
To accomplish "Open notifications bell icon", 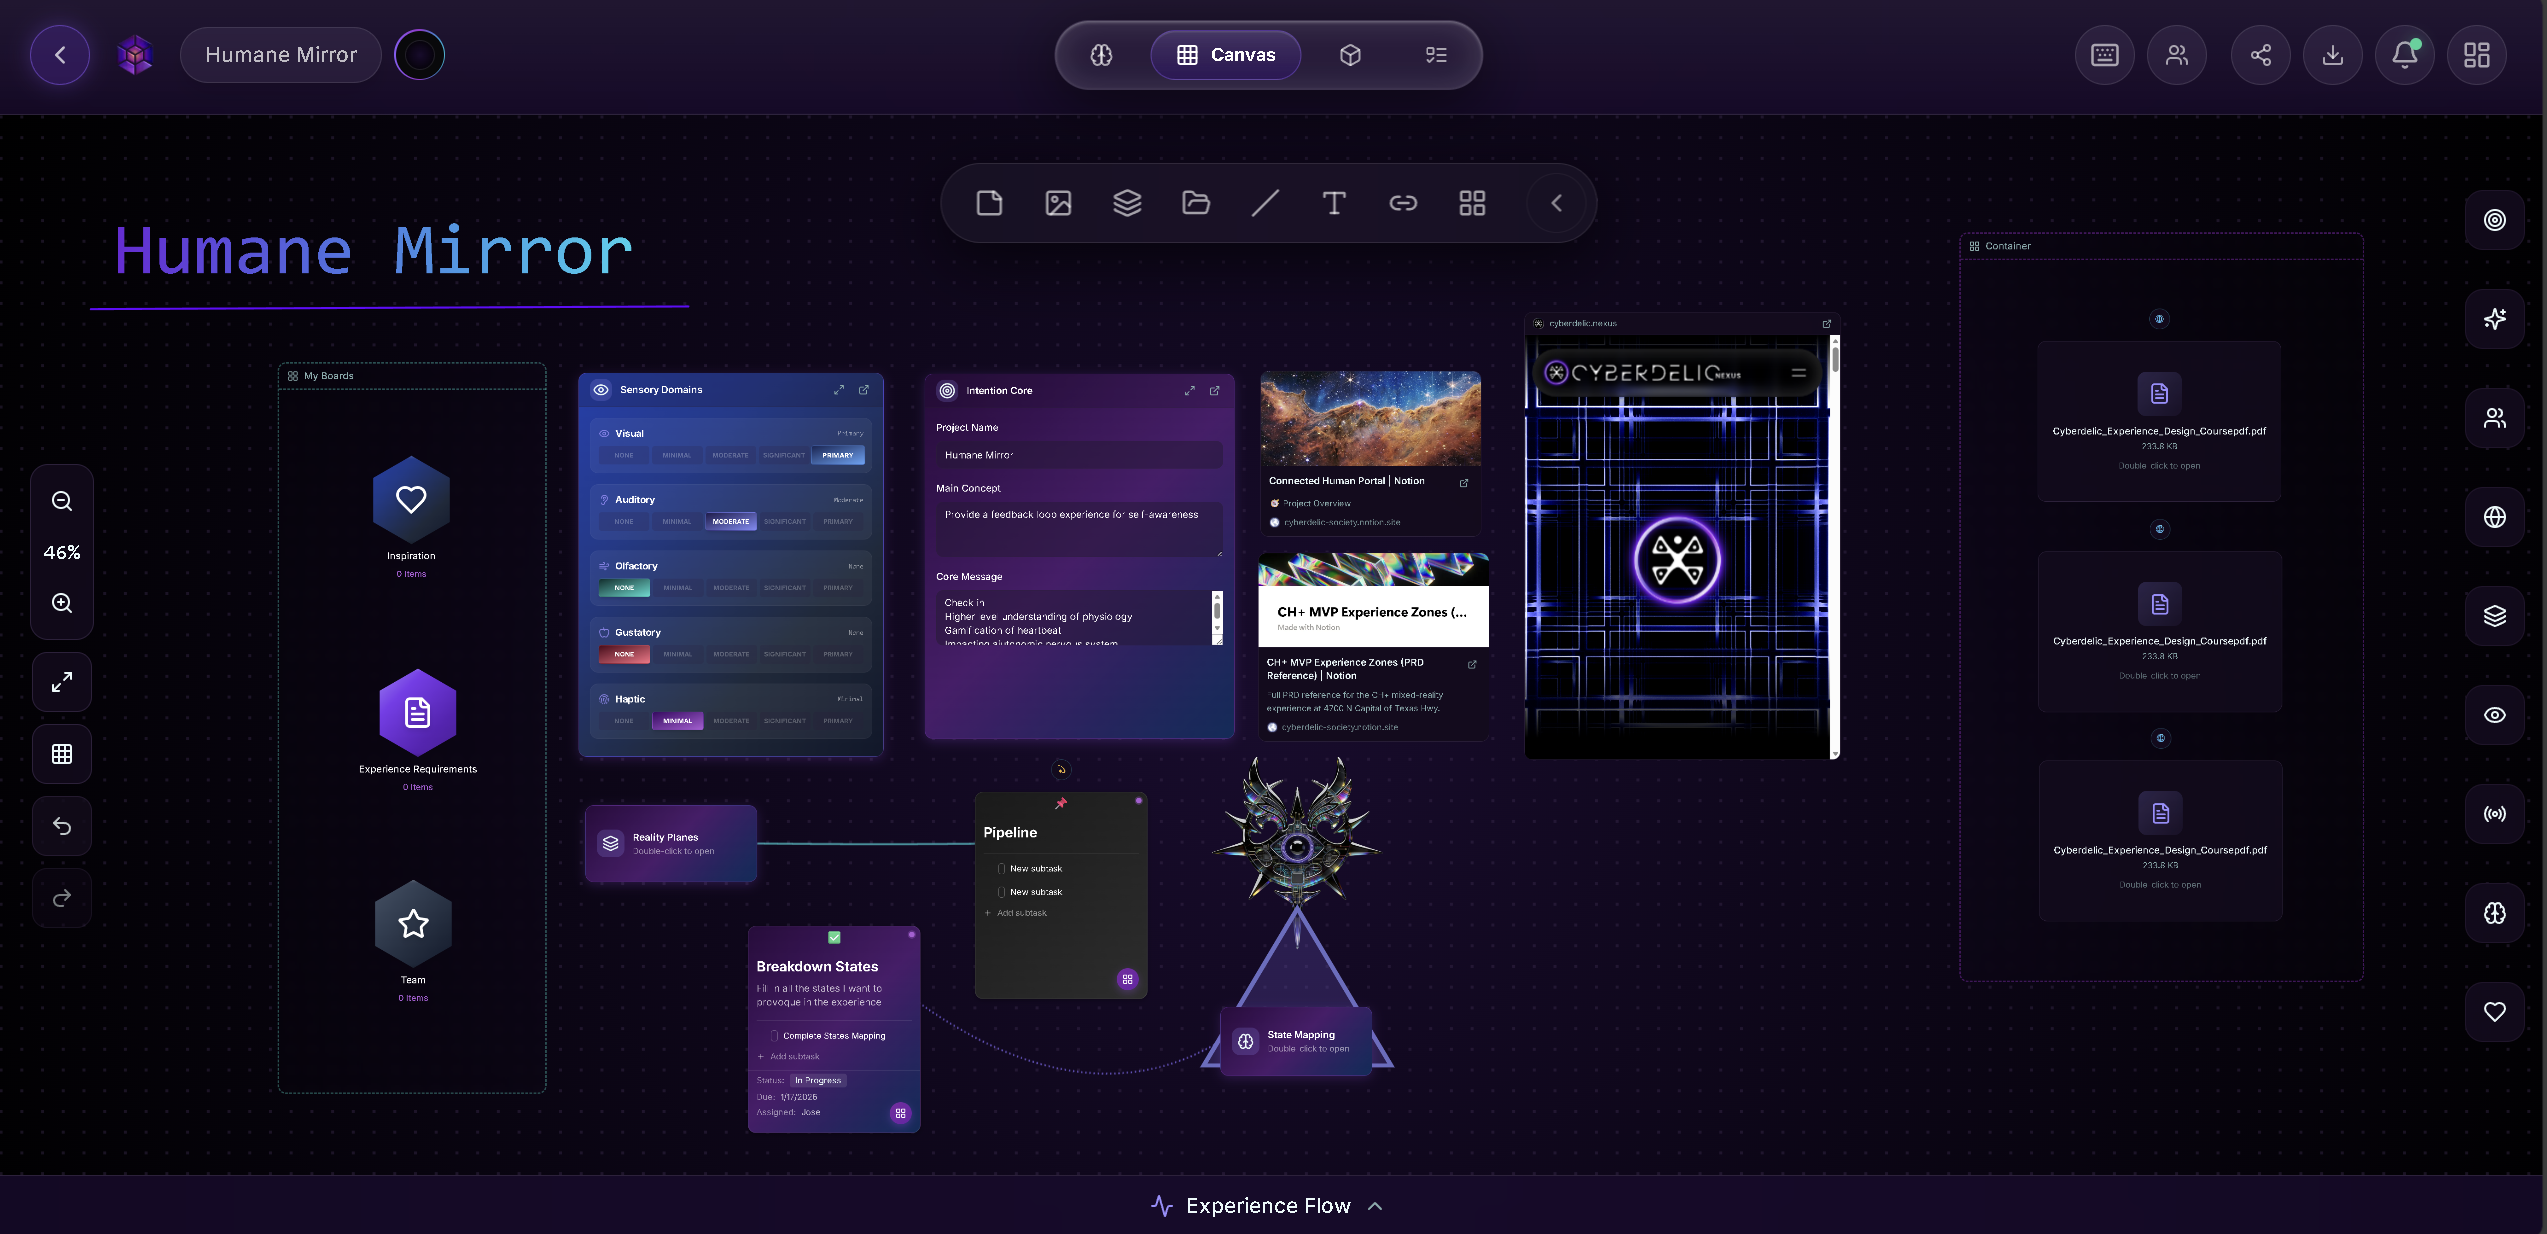I will [2404, 55].
